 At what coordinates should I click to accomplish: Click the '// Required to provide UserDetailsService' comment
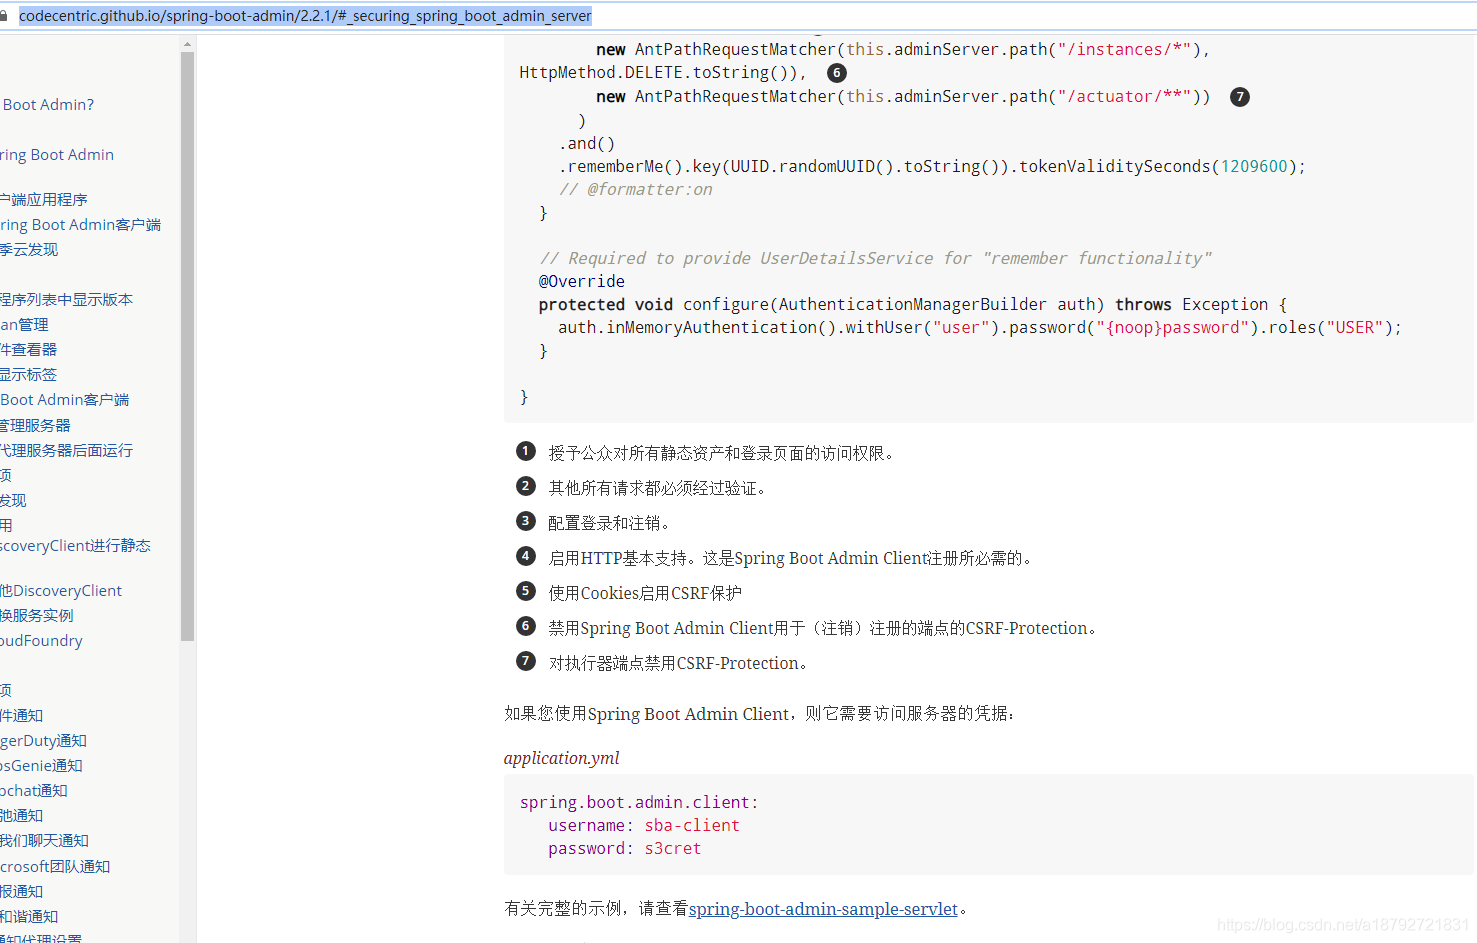tap(875, 259)
